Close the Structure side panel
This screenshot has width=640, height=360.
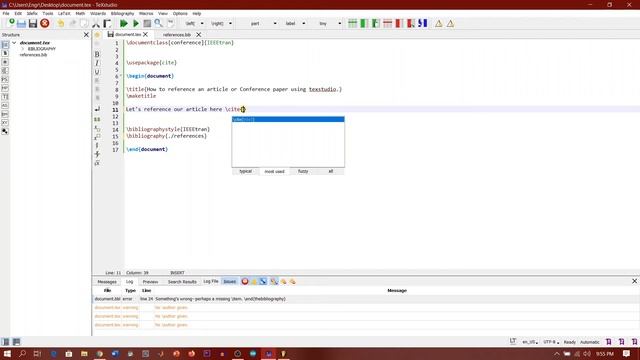coord(86,35)
